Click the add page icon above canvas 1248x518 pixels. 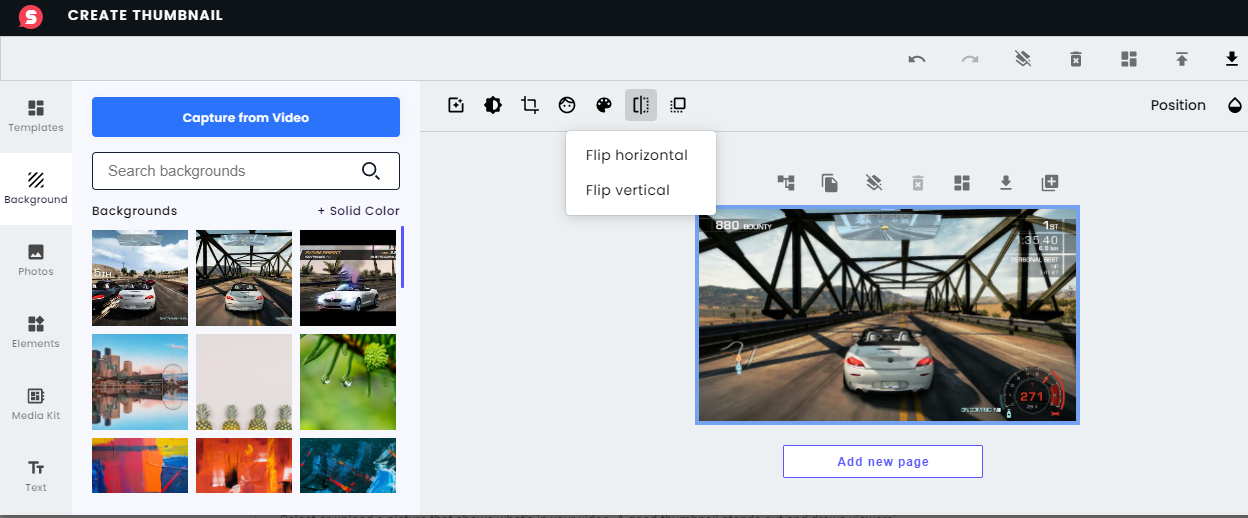(1050, 182)
